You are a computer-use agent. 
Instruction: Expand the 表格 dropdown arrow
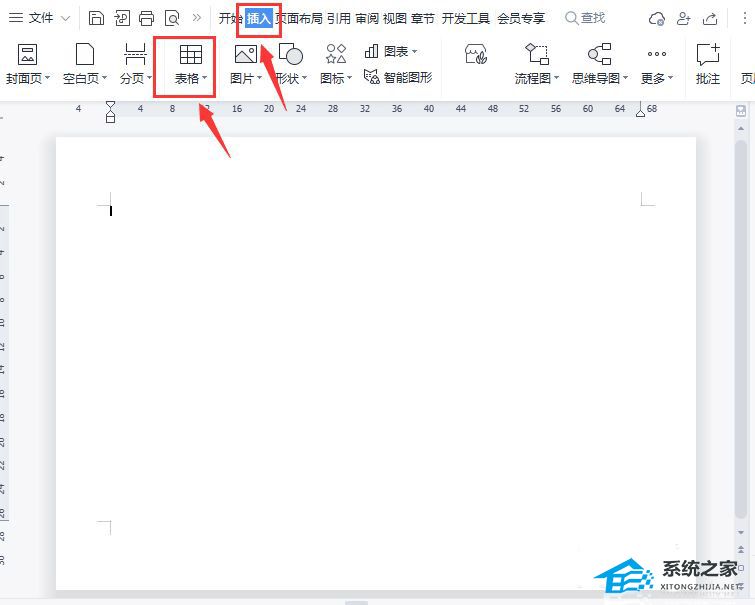[x=205, y=77]
